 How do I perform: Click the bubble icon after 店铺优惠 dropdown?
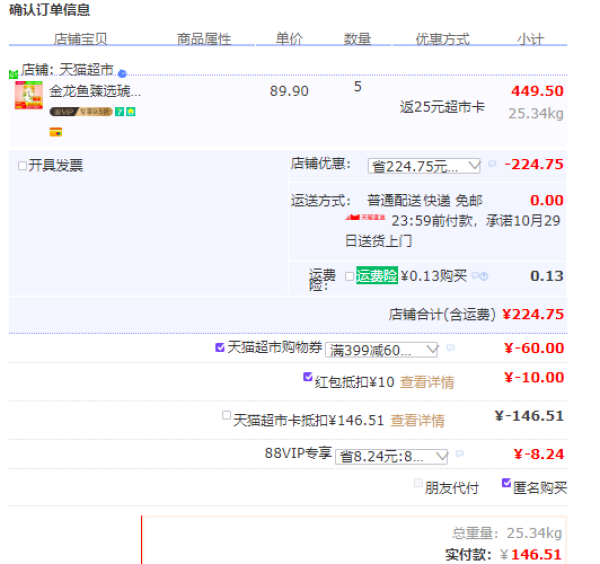492,164
